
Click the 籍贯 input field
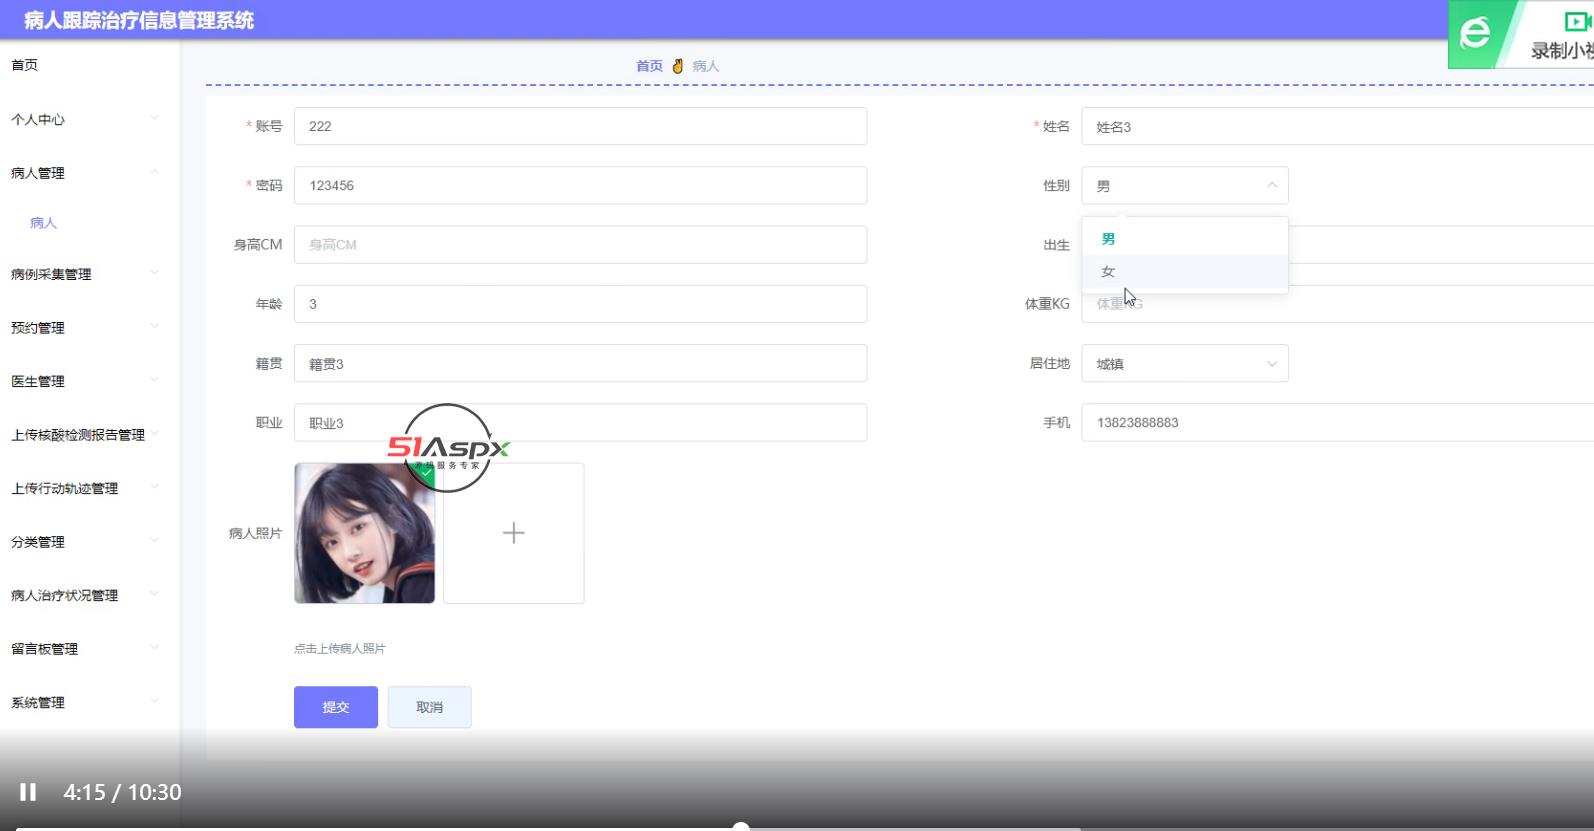[580, 363]
